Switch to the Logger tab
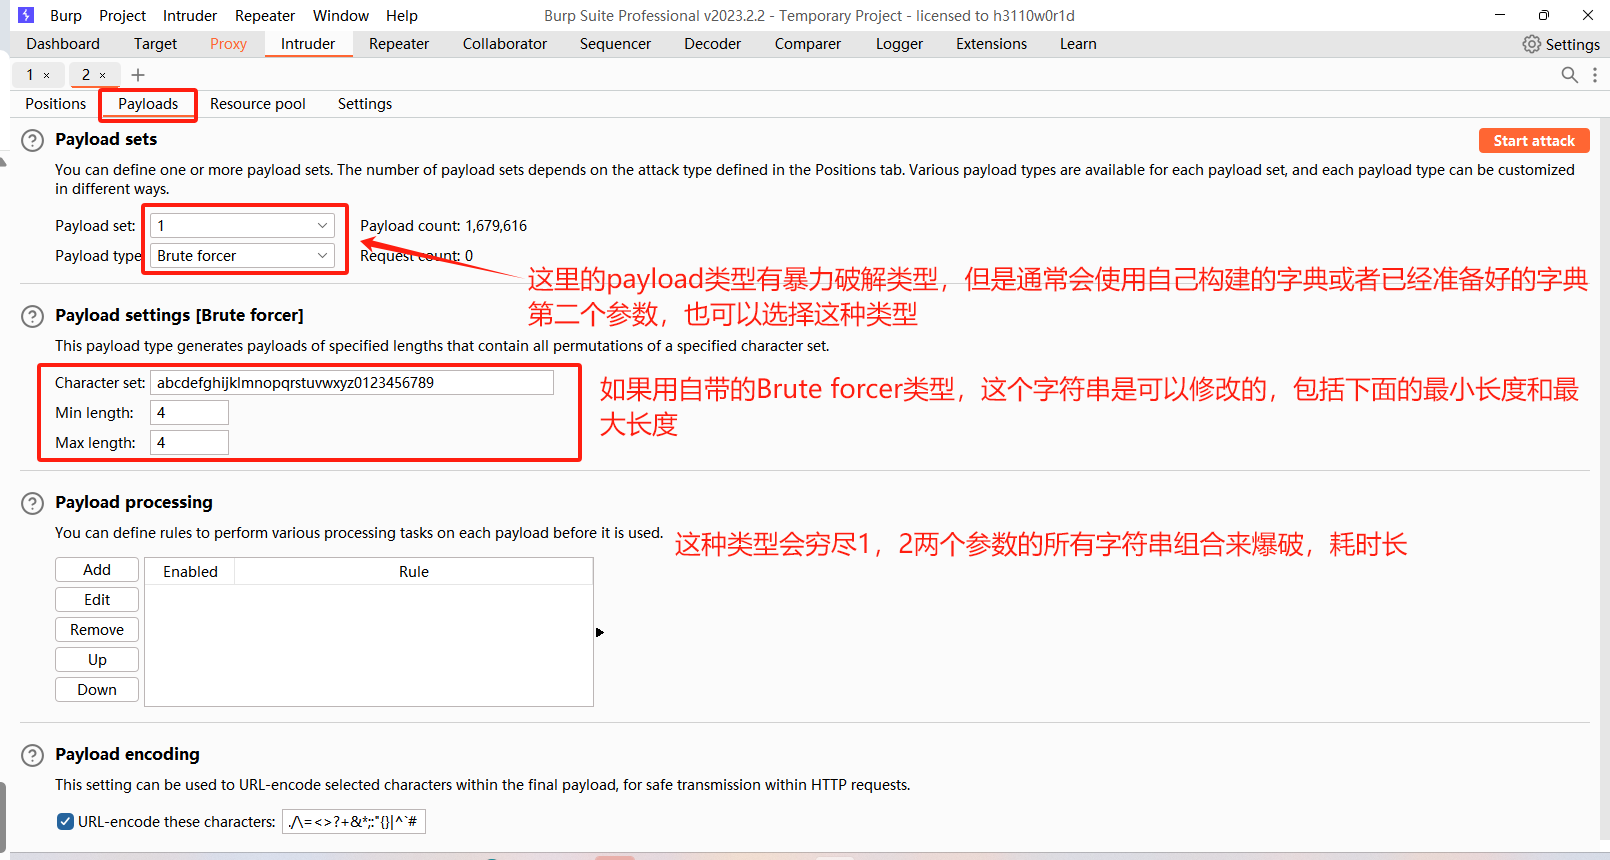Screen dimensions: 1610x860 point(899,44)
